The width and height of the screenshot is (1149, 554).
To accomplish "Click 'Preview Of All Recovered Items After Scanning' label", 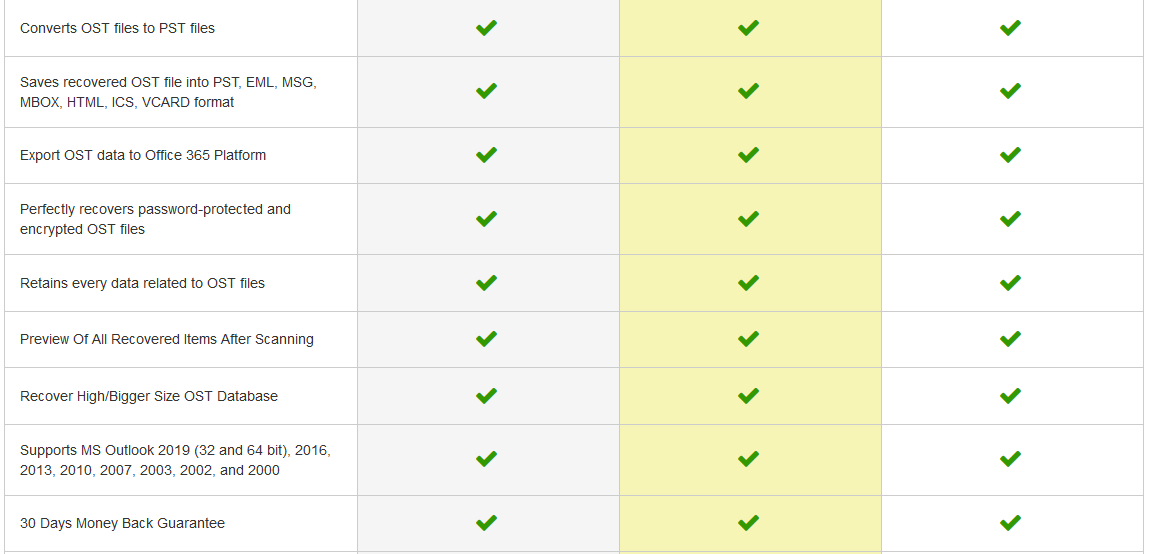I will click(167, 339).
